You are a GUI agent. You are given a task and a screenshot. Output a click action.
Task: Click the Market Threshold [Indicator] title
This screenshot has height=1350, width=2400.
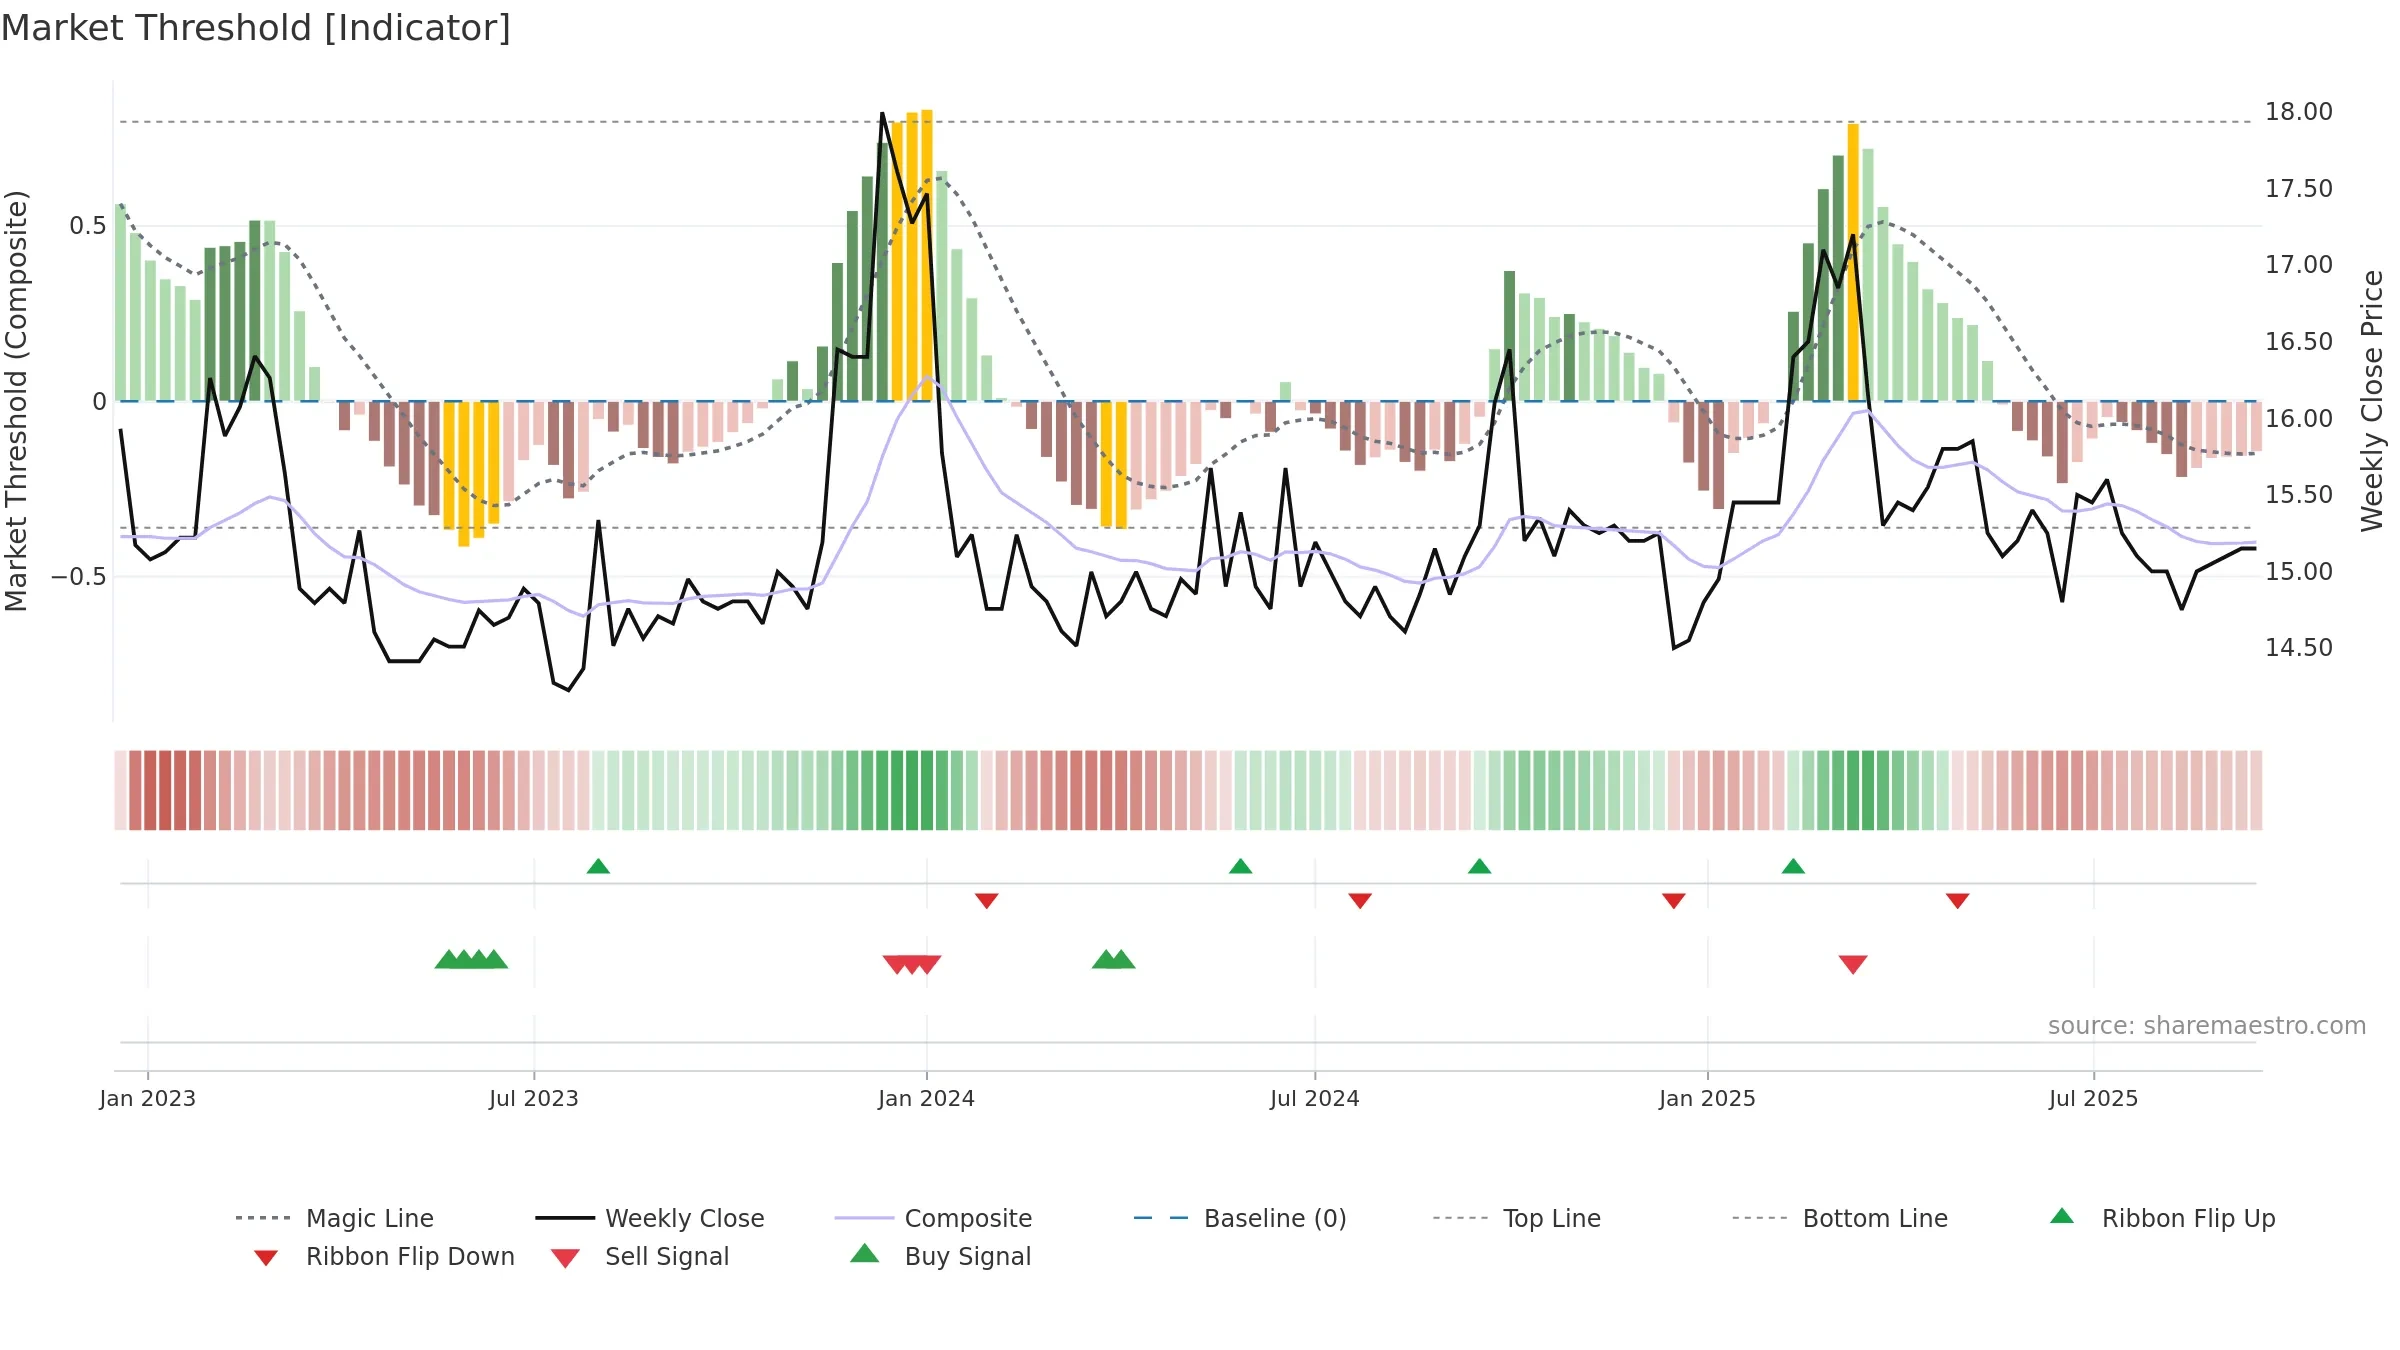pyautogui.click(x=256, y=28)
